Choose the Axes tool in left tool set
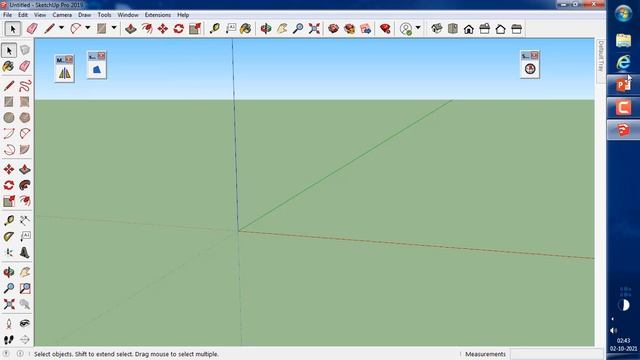Image resolution: width=640 pixels, height=360 pixels. tap(9, 253)
